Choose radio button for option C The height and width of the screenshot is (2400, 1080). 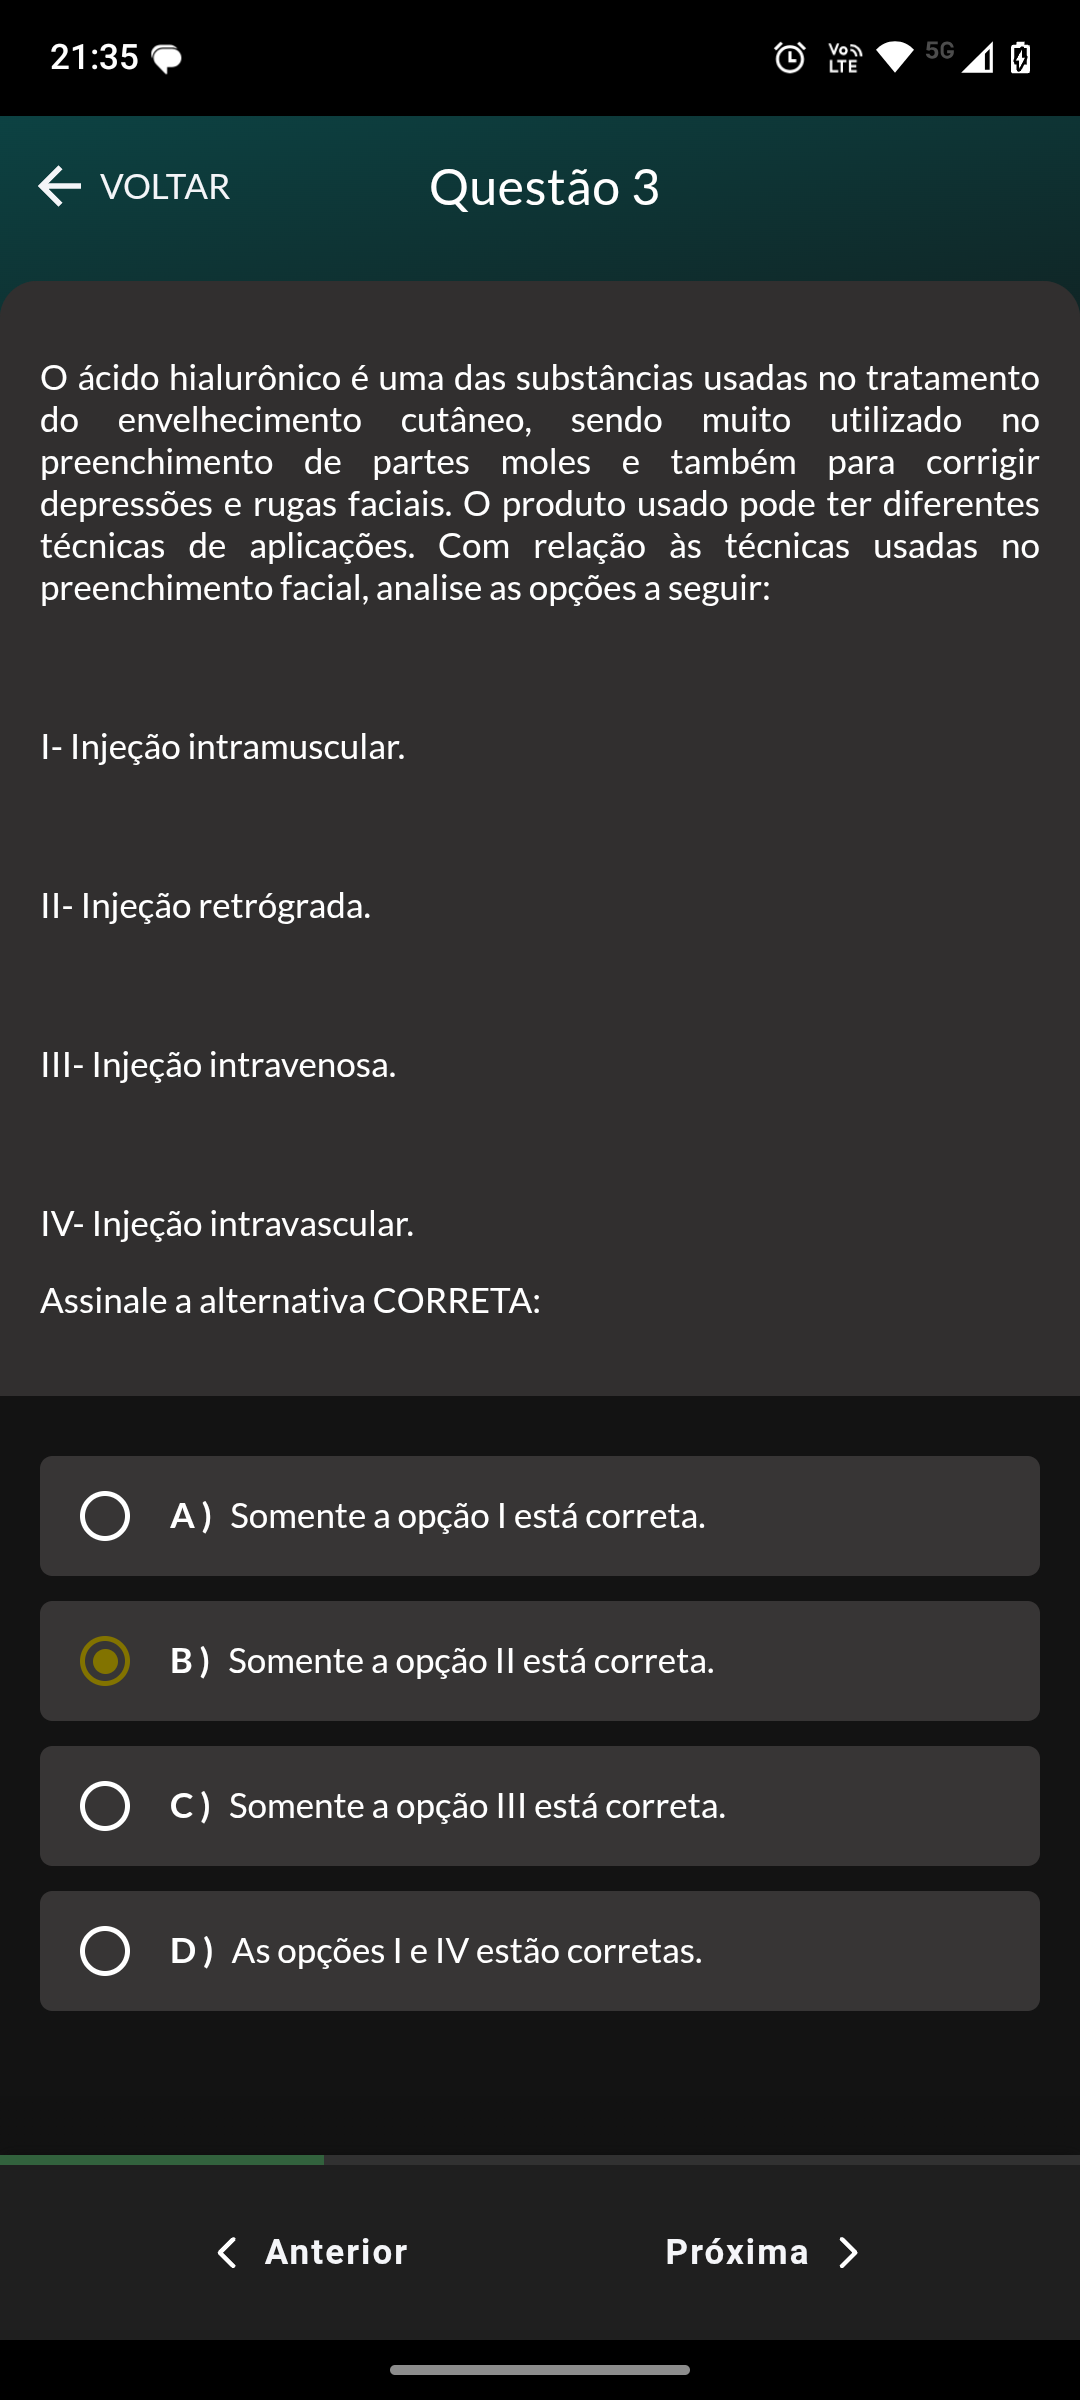coord(105,1806)
